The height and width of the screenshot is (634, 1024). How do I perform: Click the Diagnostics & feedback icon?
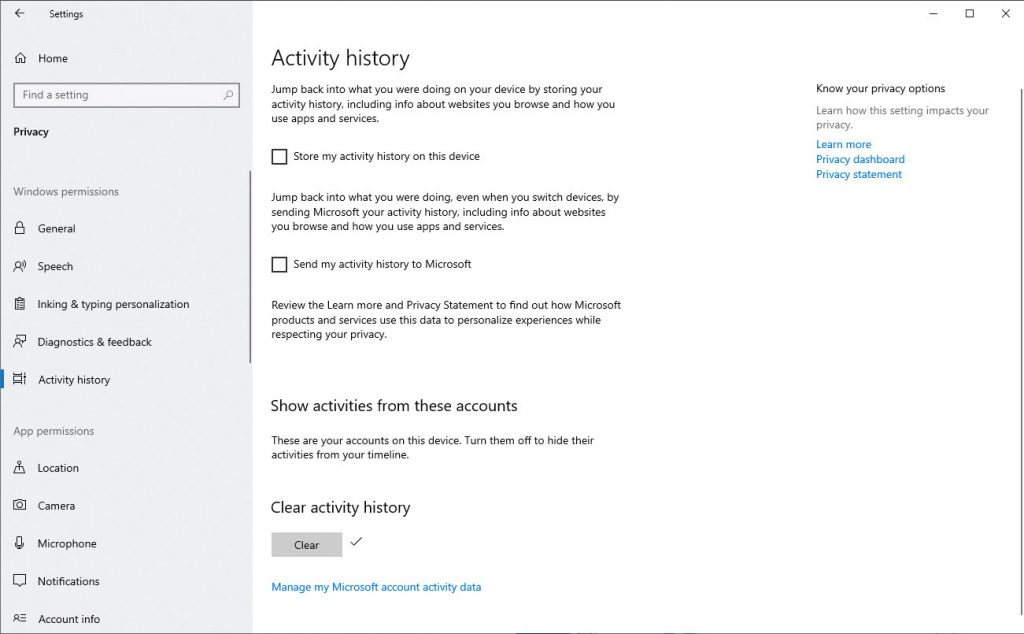20,341
